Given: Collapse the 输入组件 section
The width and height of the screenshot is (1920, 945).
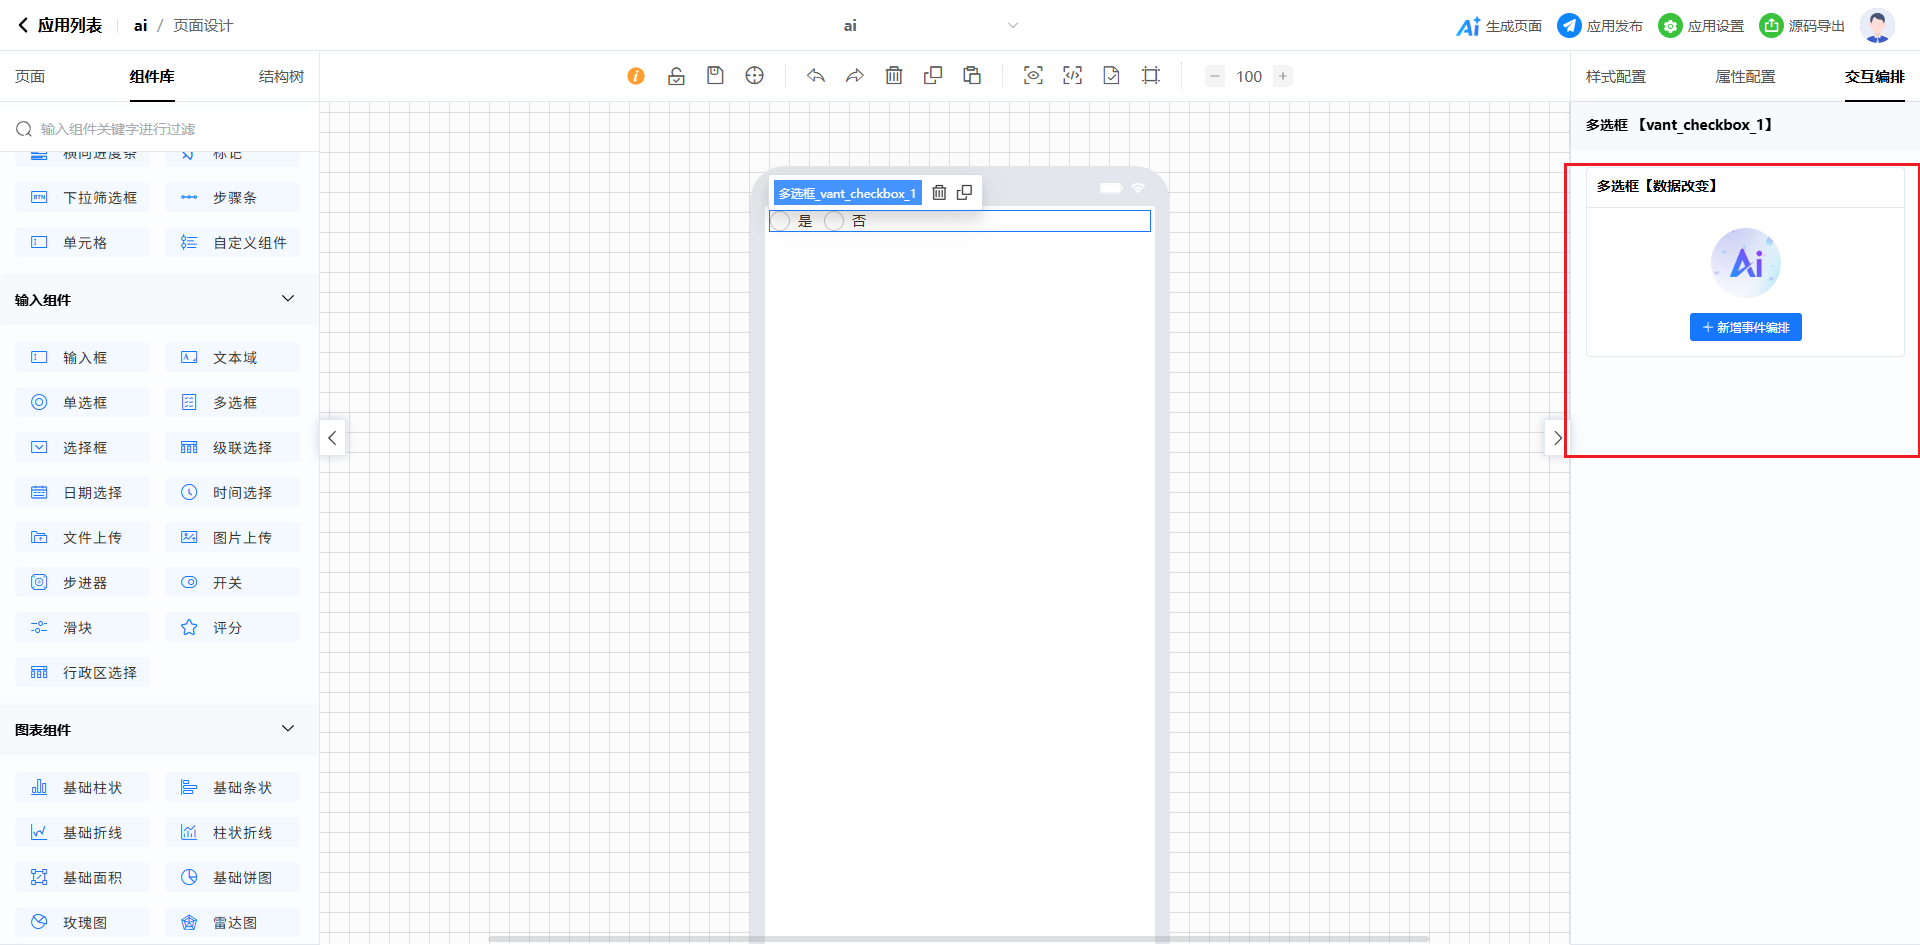Looking at the screenshot, I should [x=288, y=299].
